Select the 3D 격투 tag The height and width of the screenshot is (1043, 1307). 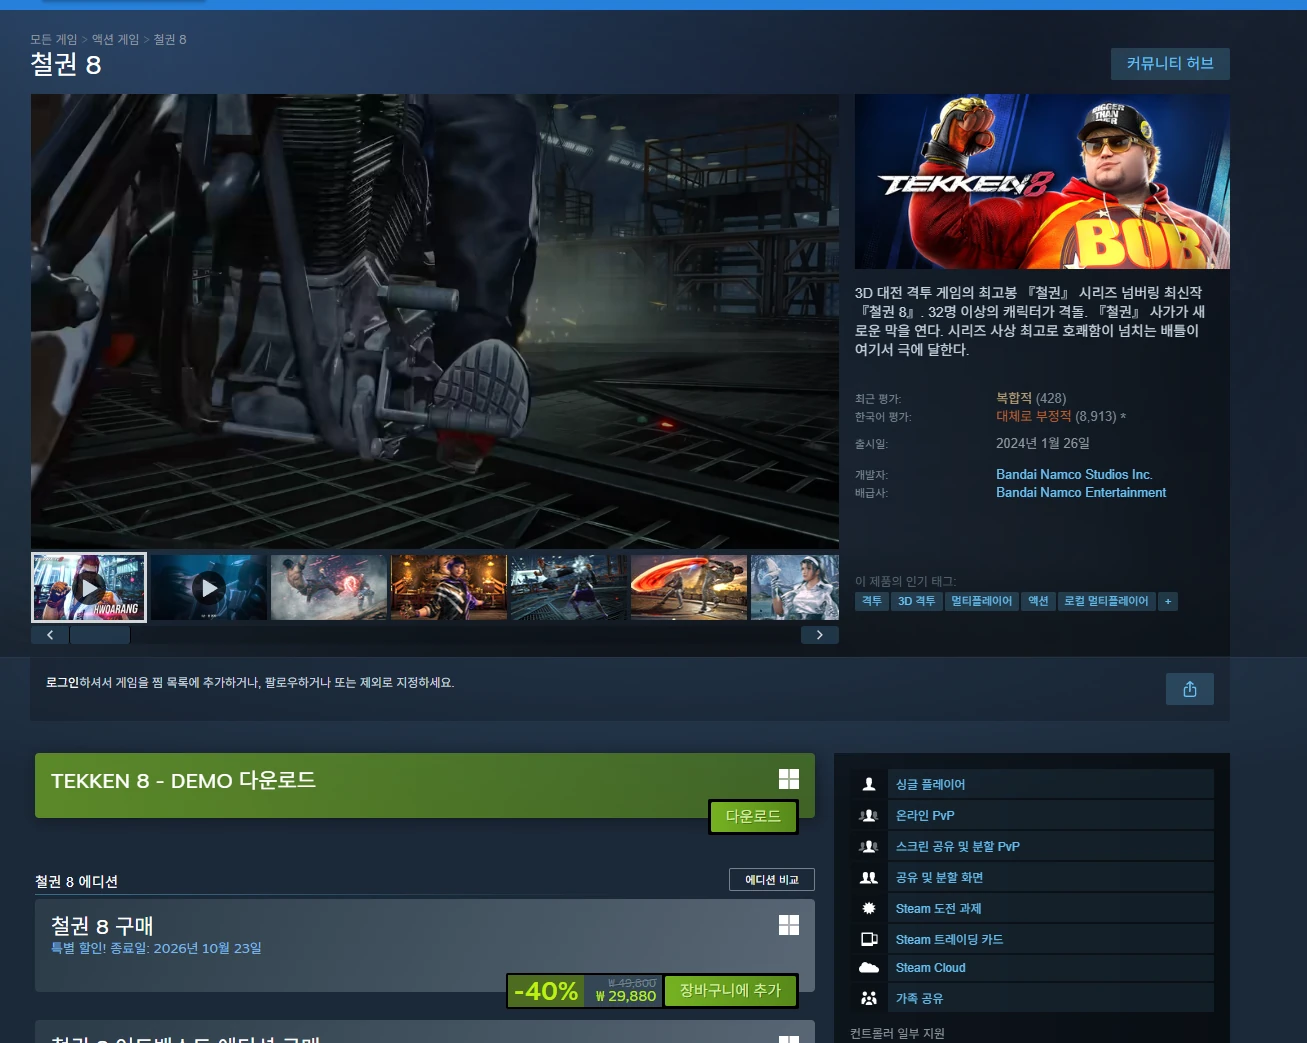coord(916,601)
